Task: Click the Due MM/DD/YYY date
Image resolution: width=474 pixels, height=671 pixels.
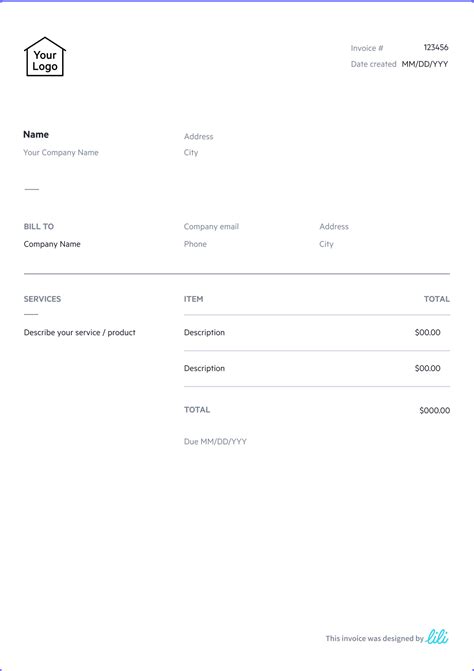Action: pyautogui.click(x=215, y=442)
